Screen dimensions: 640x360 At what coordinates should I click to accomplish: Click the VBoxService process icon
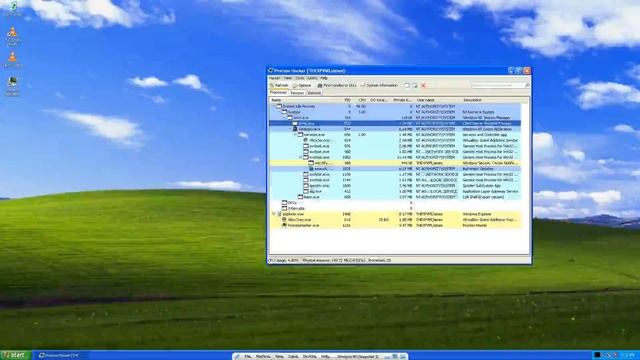pos(305,140)
